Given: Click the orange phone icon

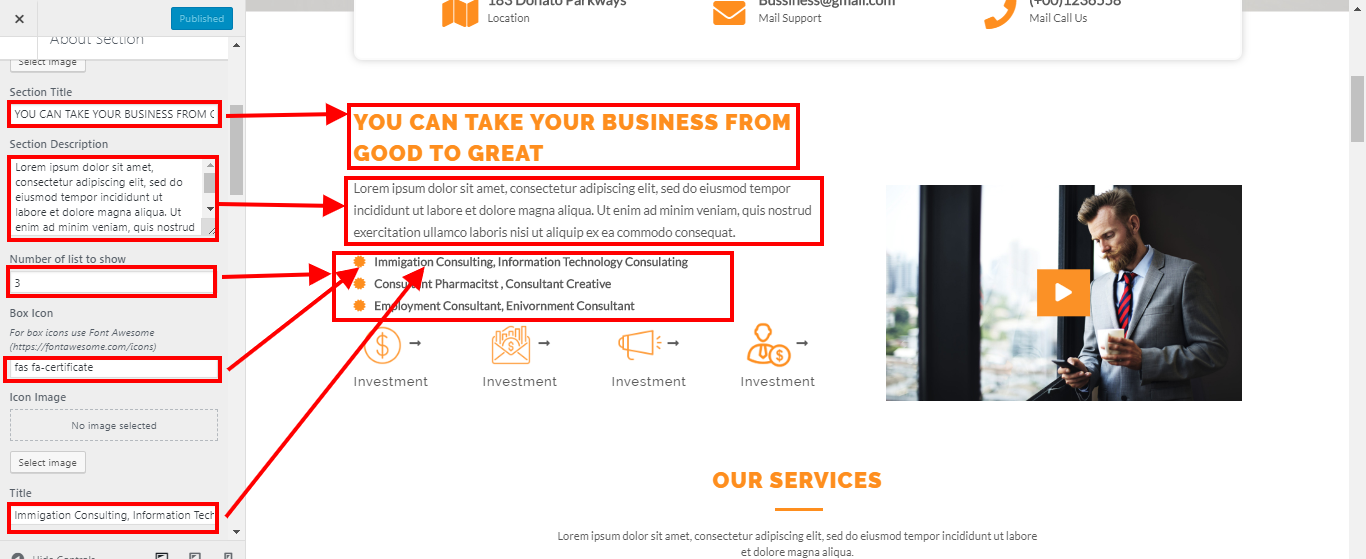Looking at the screenshot, I should click(x=1000, y=11).
